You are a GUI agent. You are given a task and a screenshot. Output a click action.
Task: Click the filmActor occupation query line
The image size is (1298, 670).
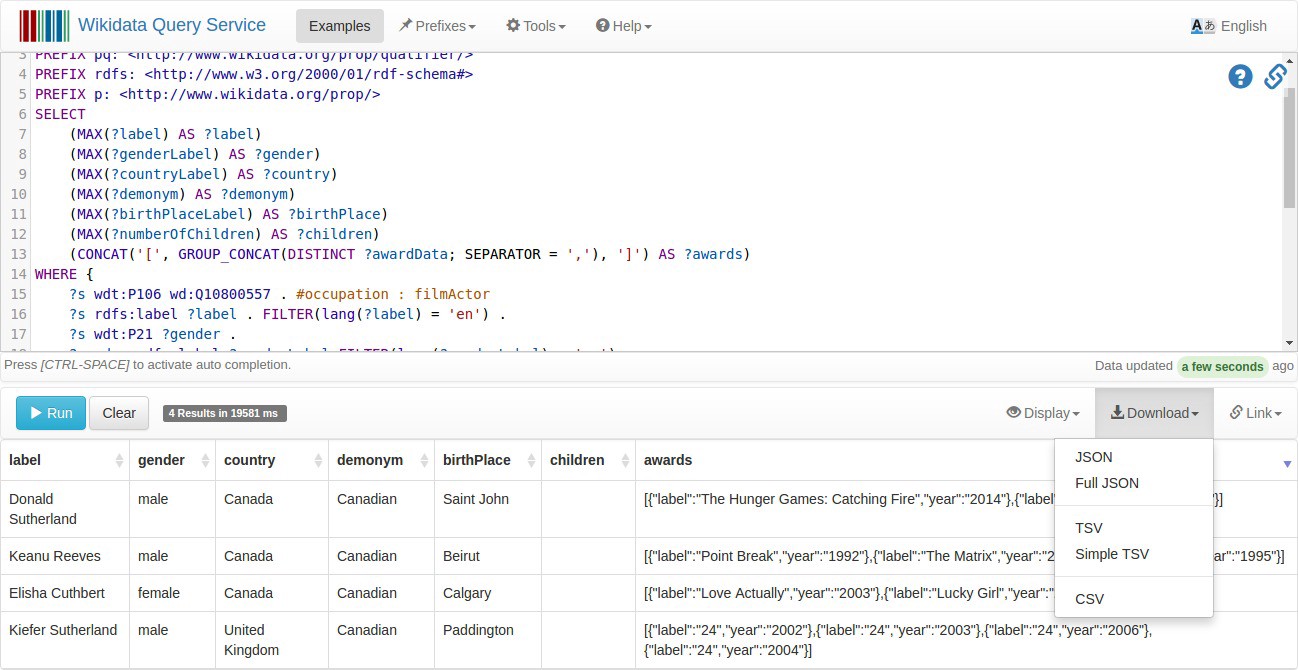(280, 294)
